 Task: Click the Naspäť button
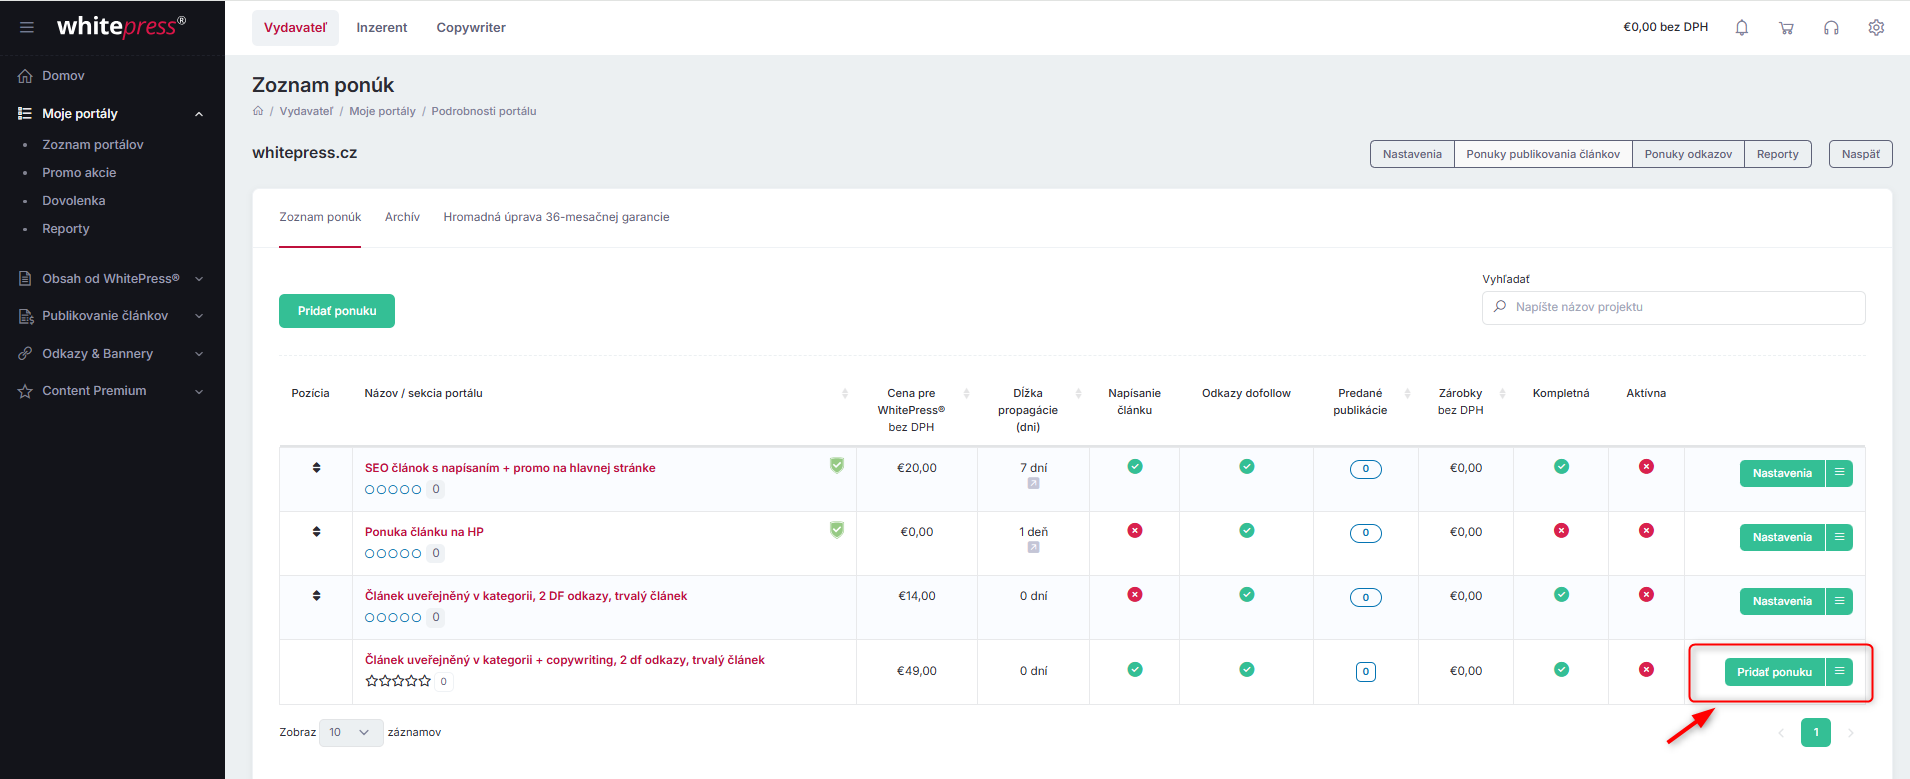(x=1861, y=154)
